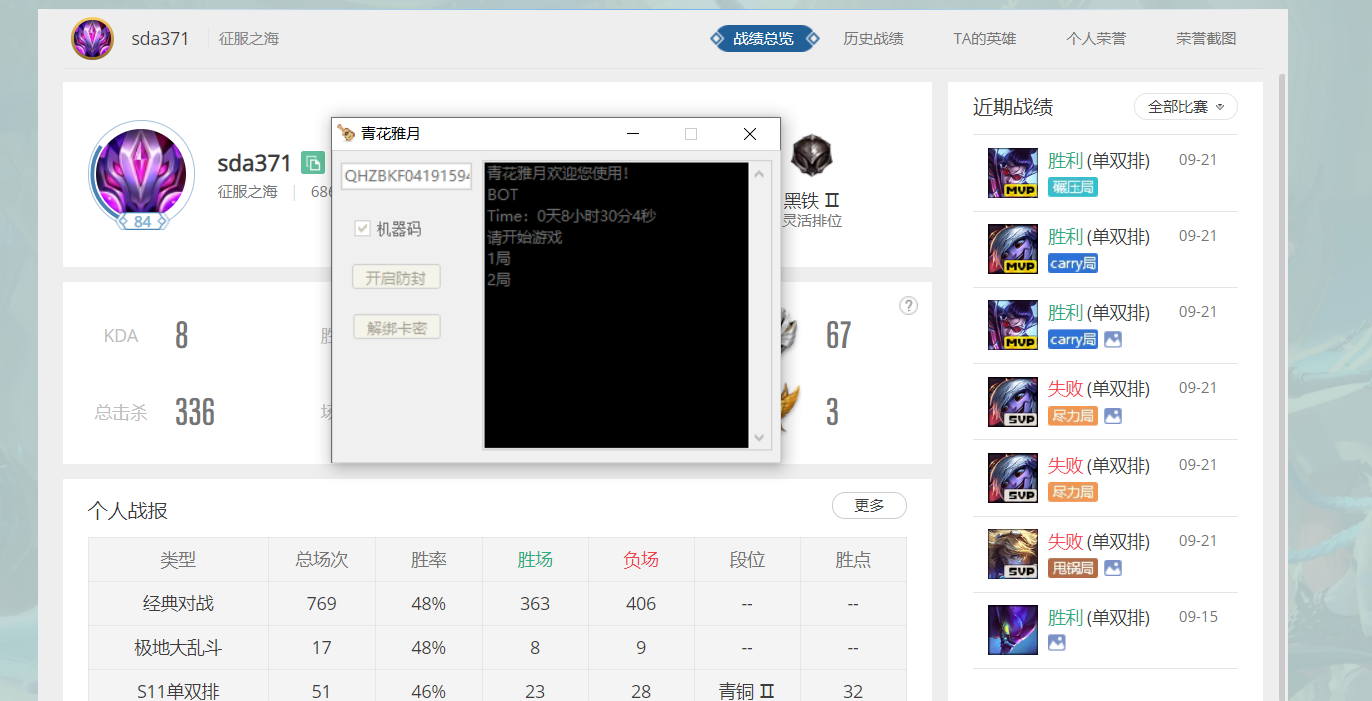Click the copy icon next to sda371
The image size is (1372, 701).
point(312,163)
